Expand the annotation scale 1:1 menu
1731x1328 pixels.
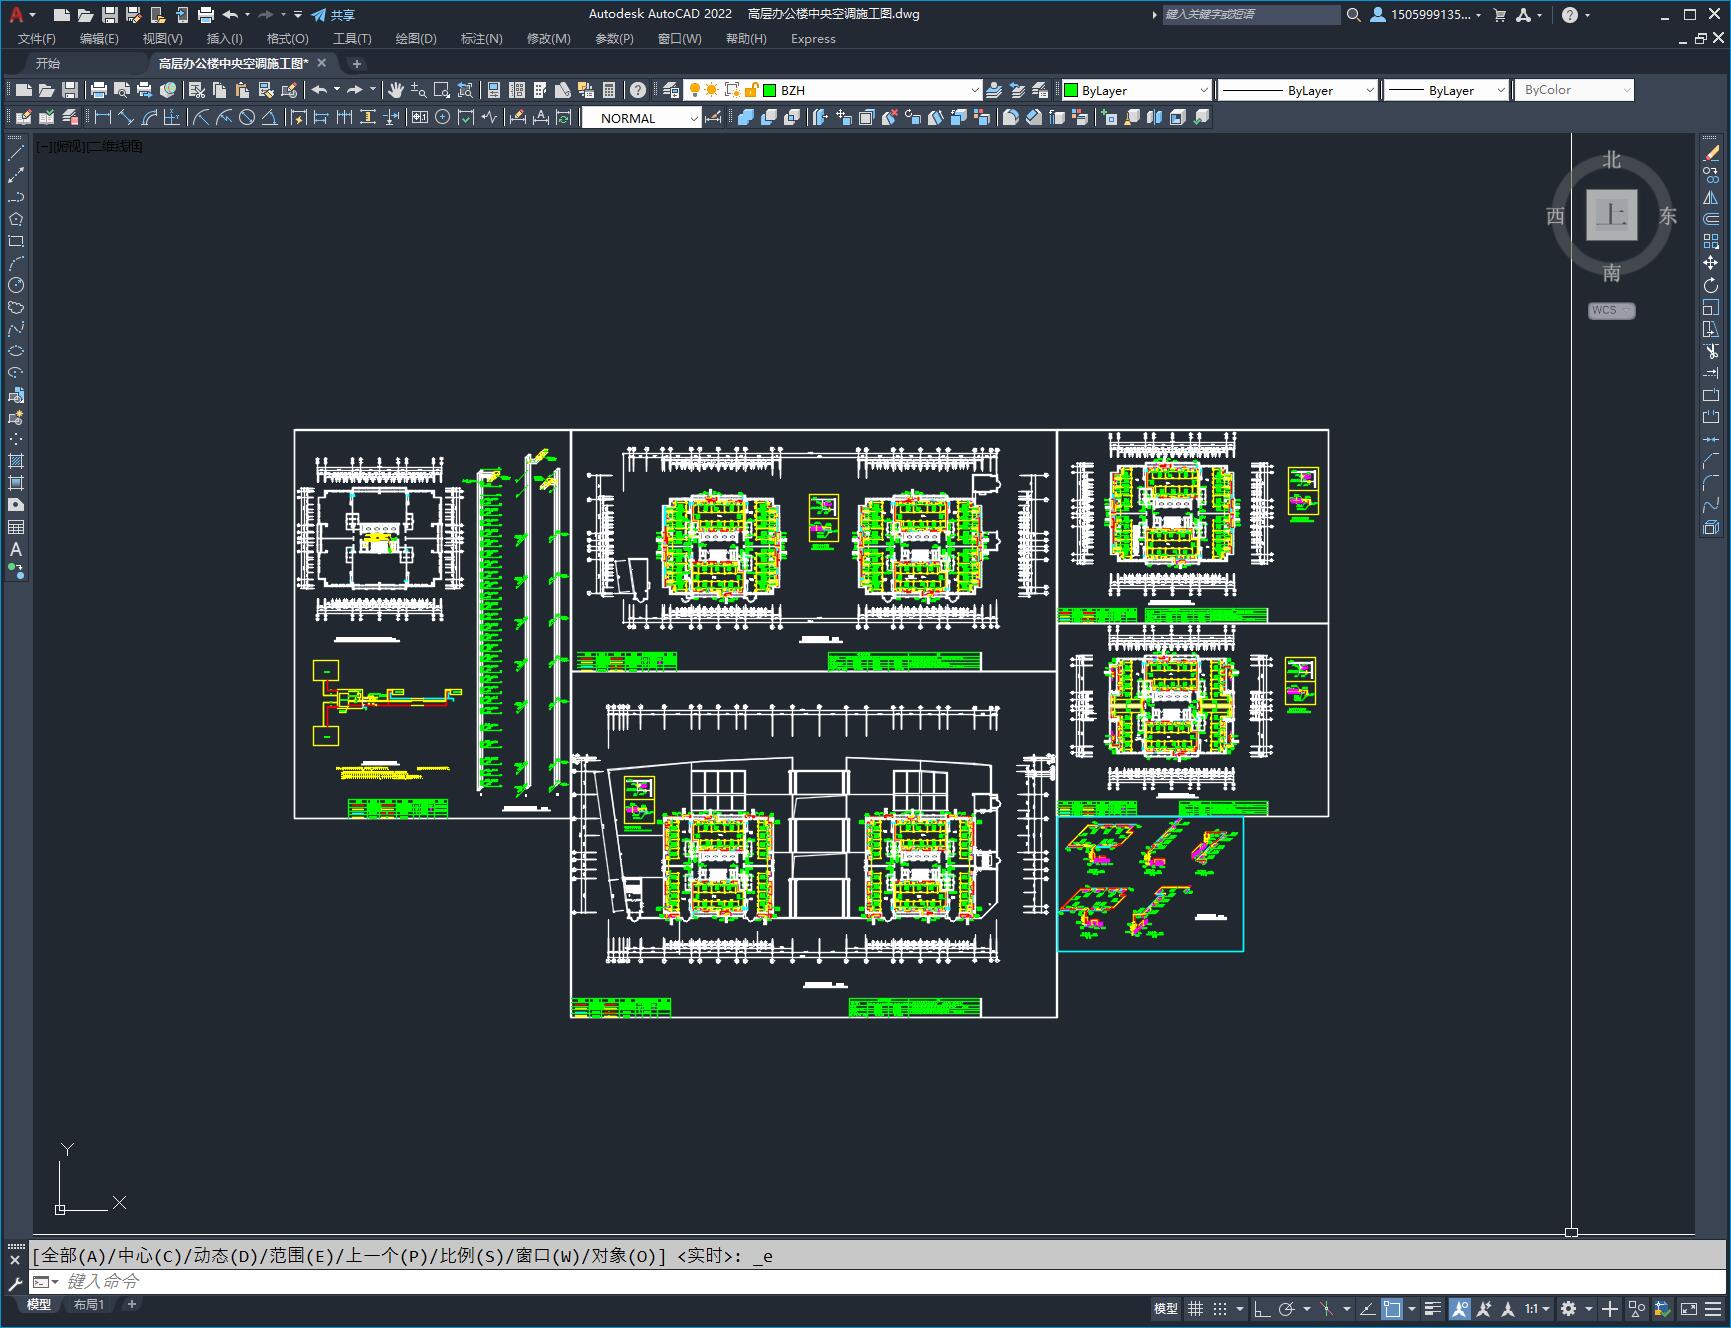point(1537,1308)
